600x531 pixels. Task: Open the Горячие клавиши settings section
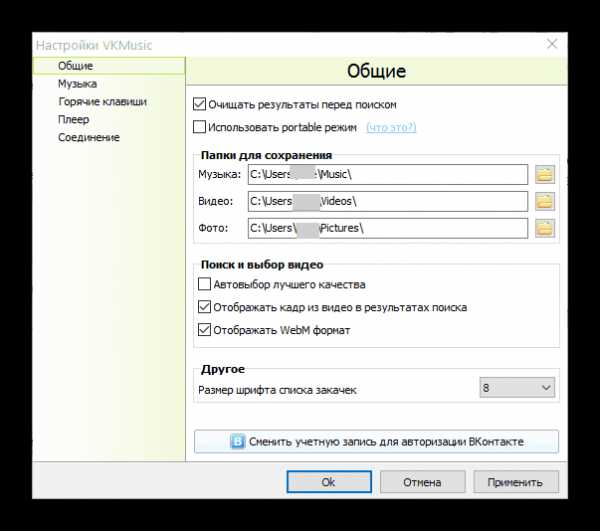(x=103, y=102)
